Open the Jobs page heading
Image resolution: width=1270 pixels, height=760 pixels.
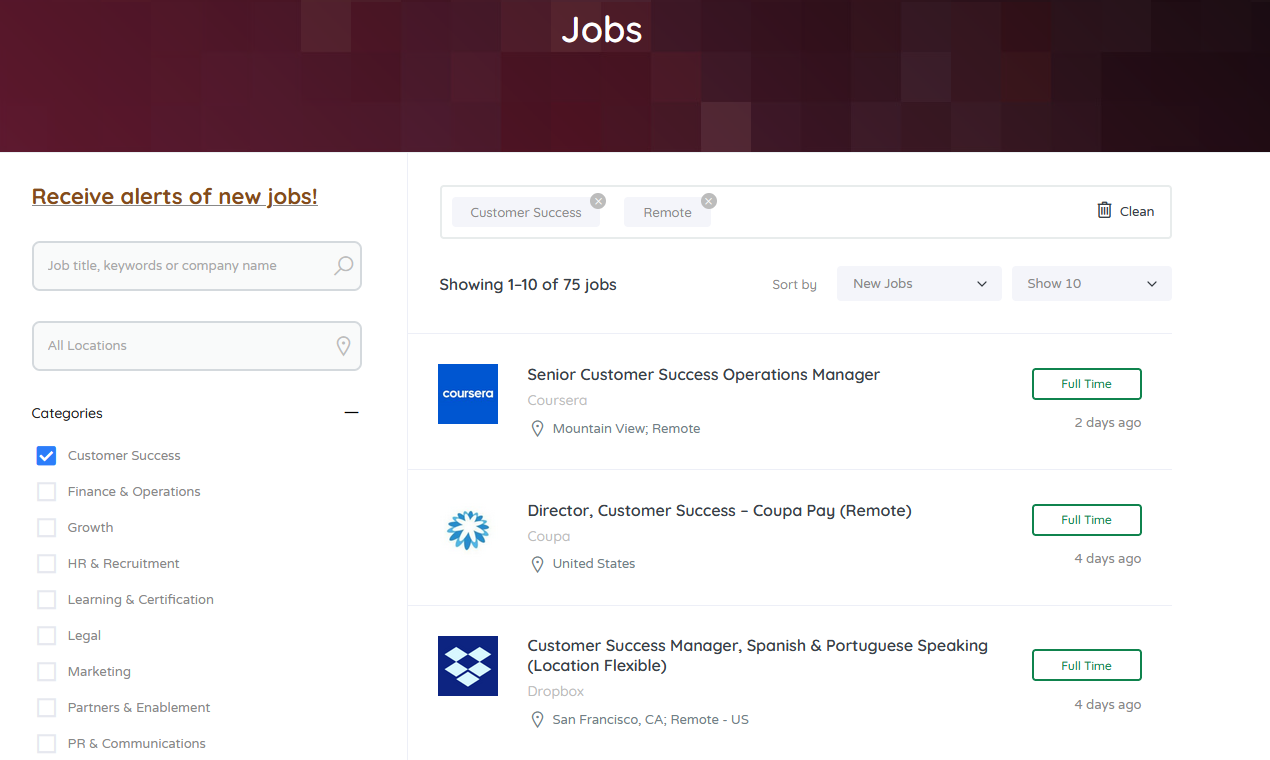601,30
